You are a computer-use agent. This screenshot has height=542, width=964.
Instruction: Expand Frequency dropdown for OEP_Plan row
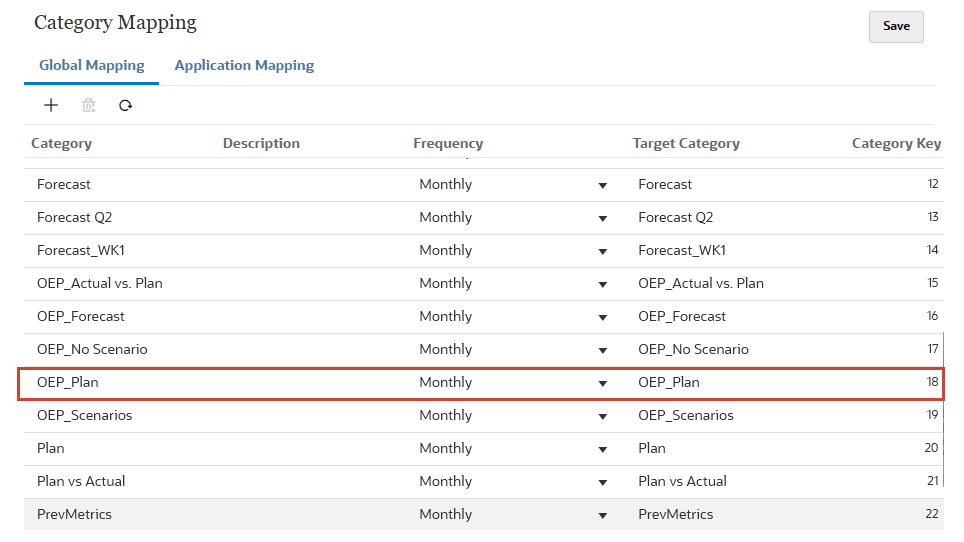tap(602, 383)
